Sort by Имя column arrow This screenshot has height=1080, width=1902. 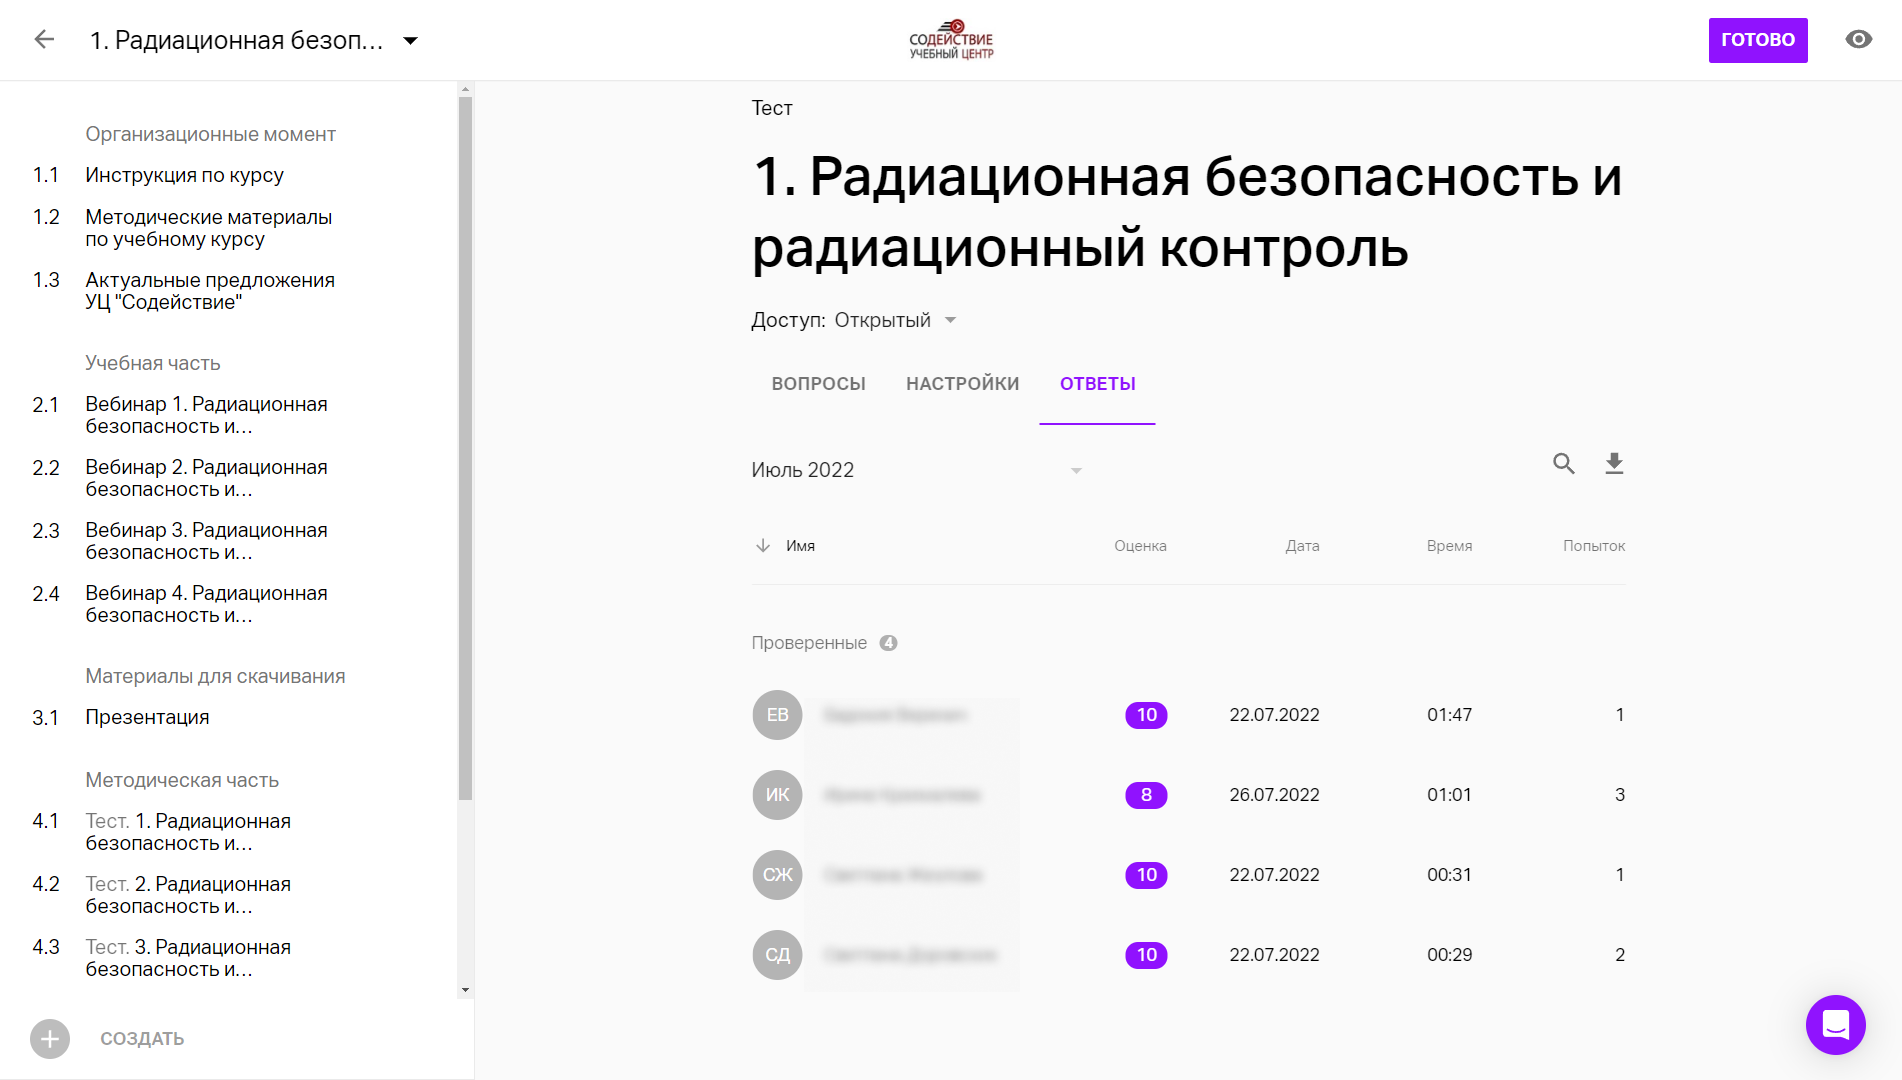point(763,546)
